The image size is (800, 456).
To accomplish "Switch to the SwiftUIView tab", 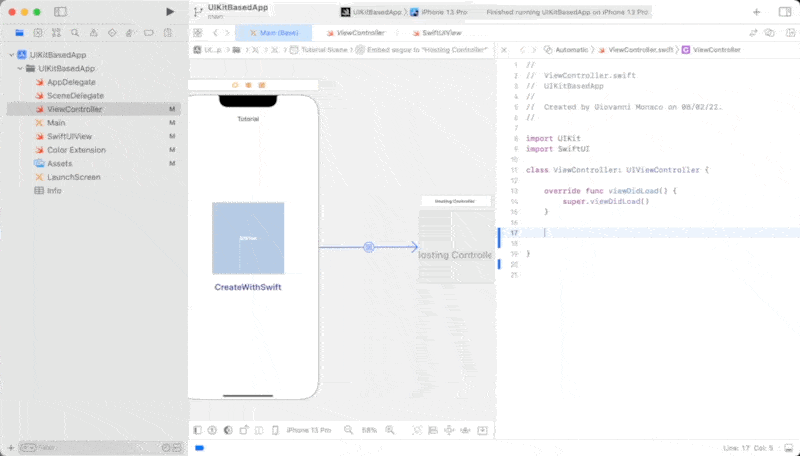I will click(435, 32).
